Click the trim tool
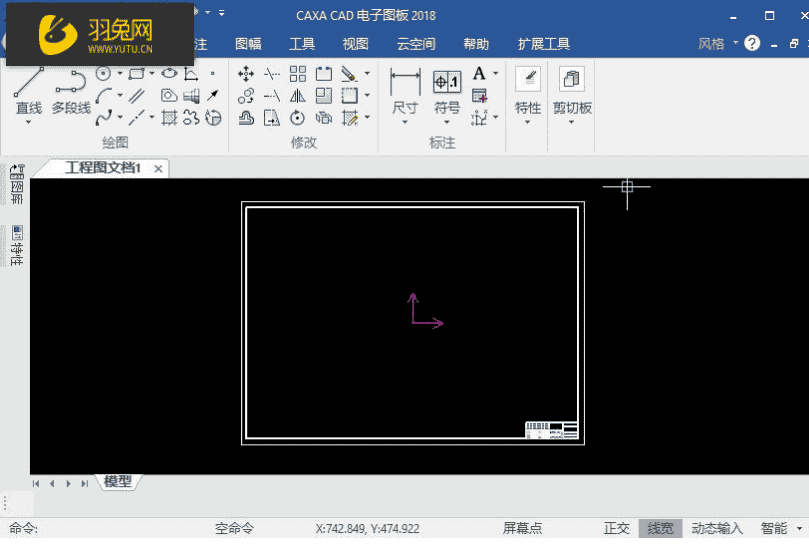 [x=272, y=74]
